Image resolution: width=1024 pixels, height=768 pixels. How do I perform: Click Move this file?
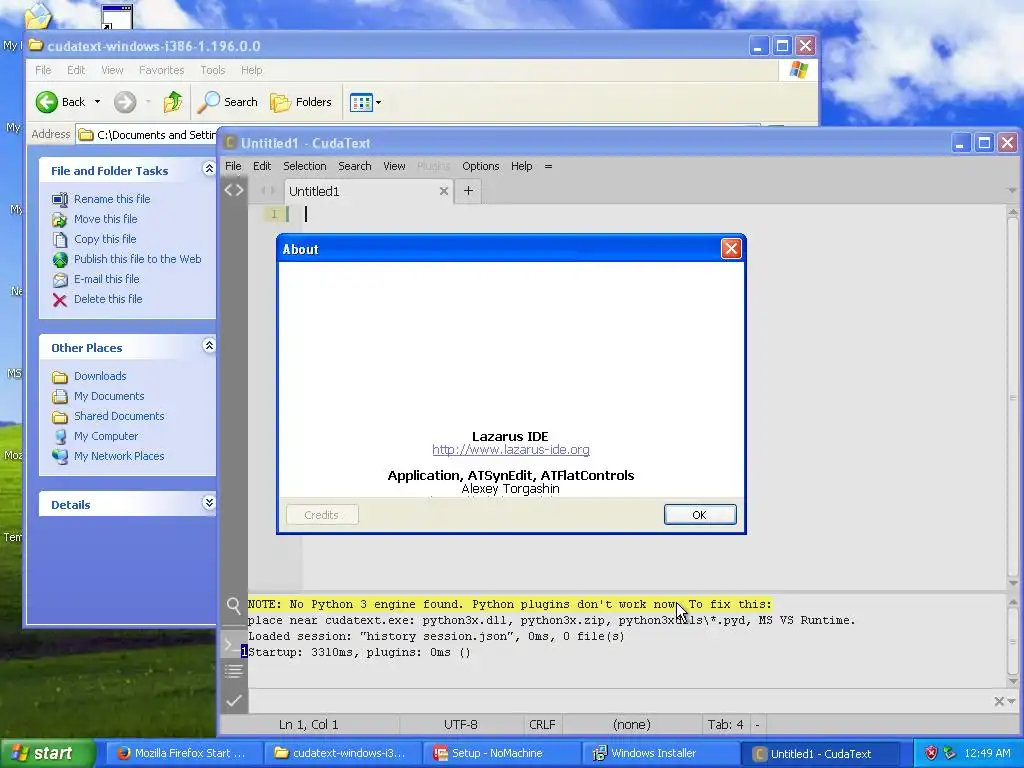point(105,219)
